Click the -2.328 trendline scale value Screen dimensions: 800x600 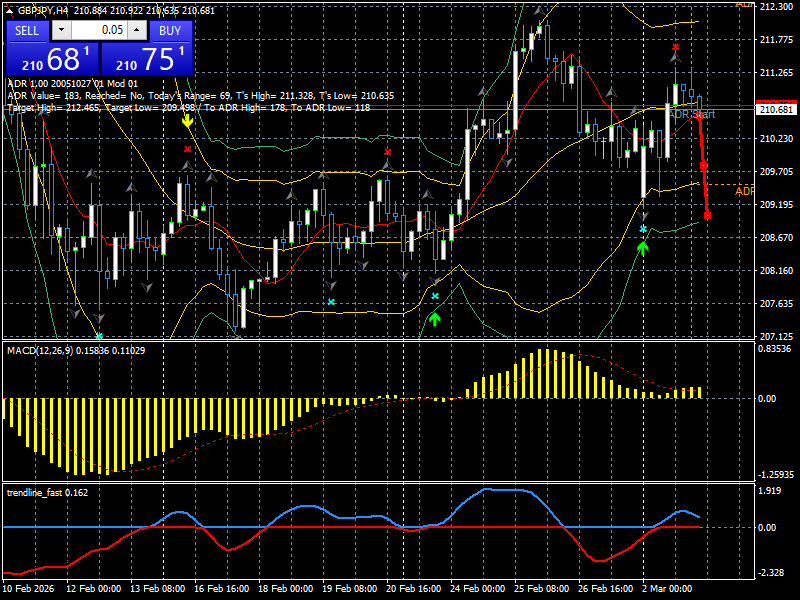click(771, 573)
